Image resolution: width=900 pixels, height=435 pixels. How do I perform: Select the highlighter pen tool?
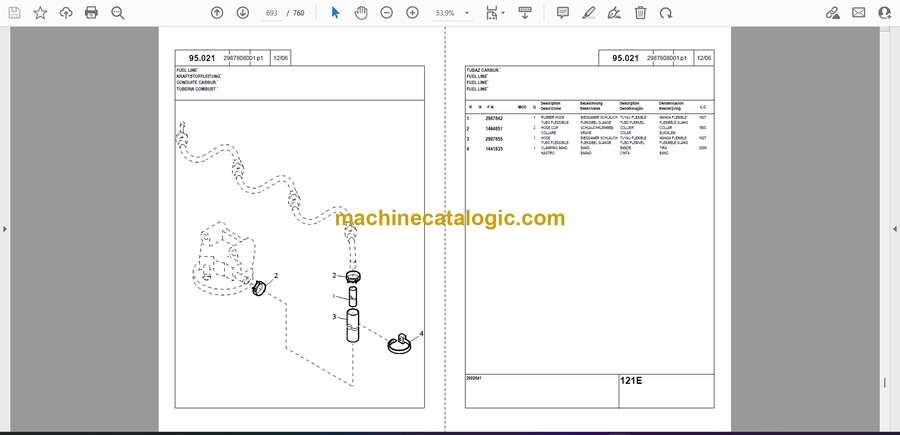click(589, 13)
